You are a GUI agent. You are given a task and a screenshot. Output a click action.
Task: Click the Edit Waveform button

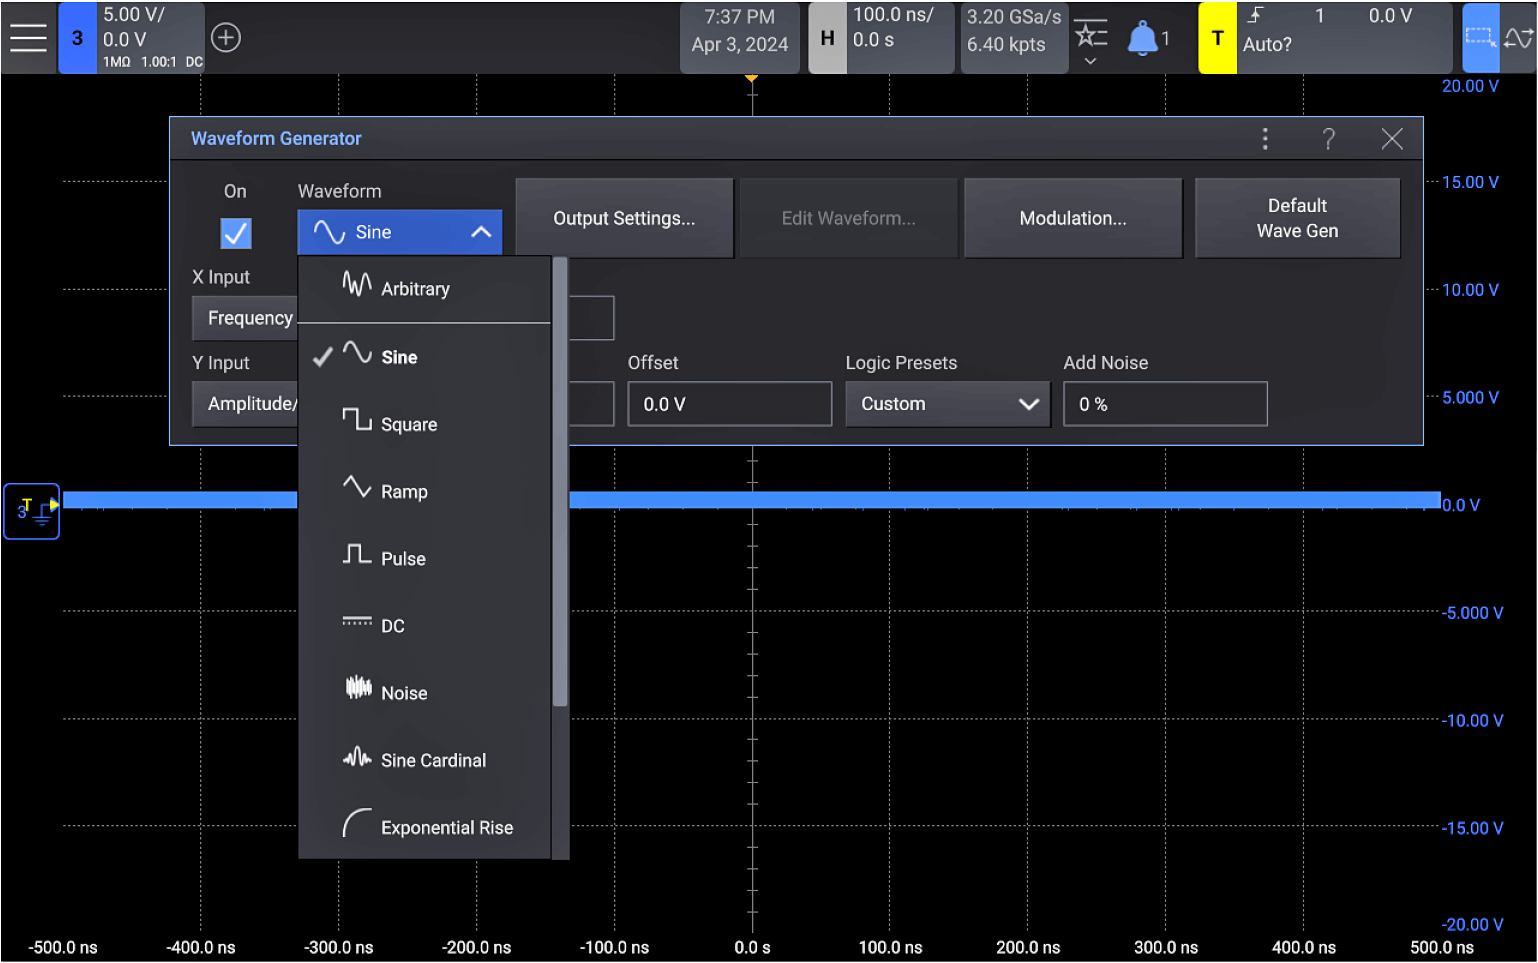click(848, 218)
